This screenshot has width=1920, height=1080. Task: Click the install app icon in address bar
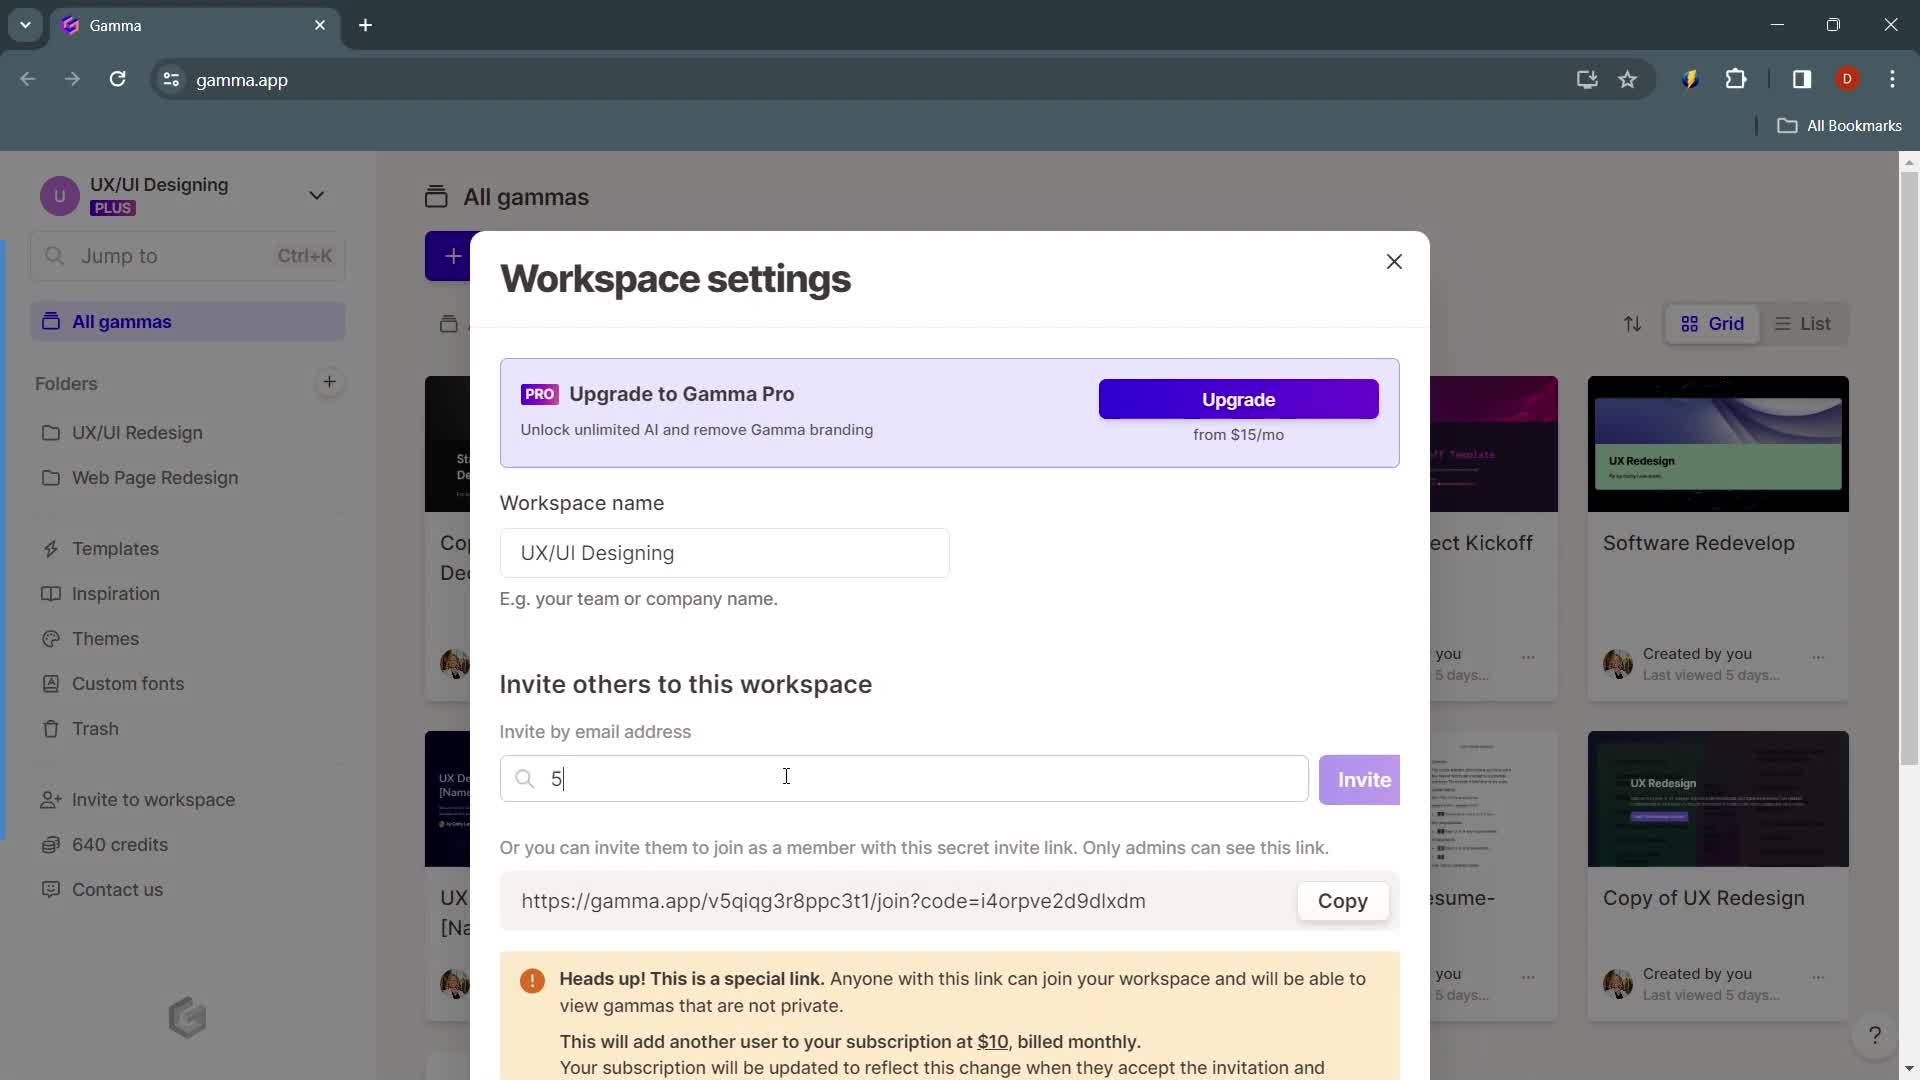click(1586, 79)
